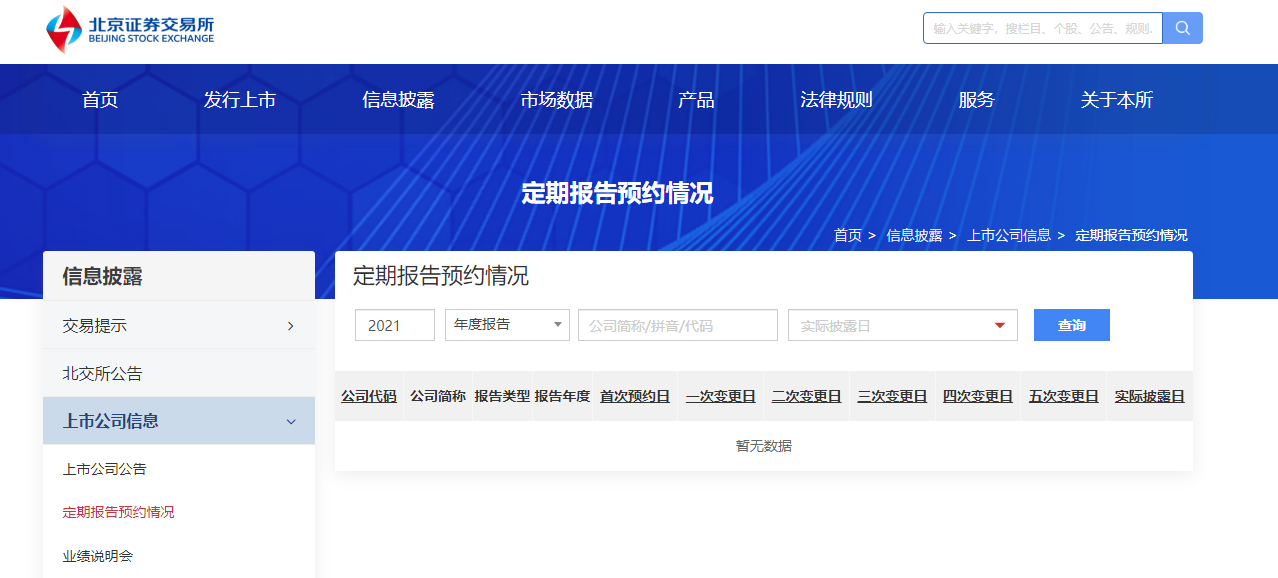The width and height of the screenshot is (1278, 578).
Task: Click the 首页 breadcrumb link
Action: (847, 235)
